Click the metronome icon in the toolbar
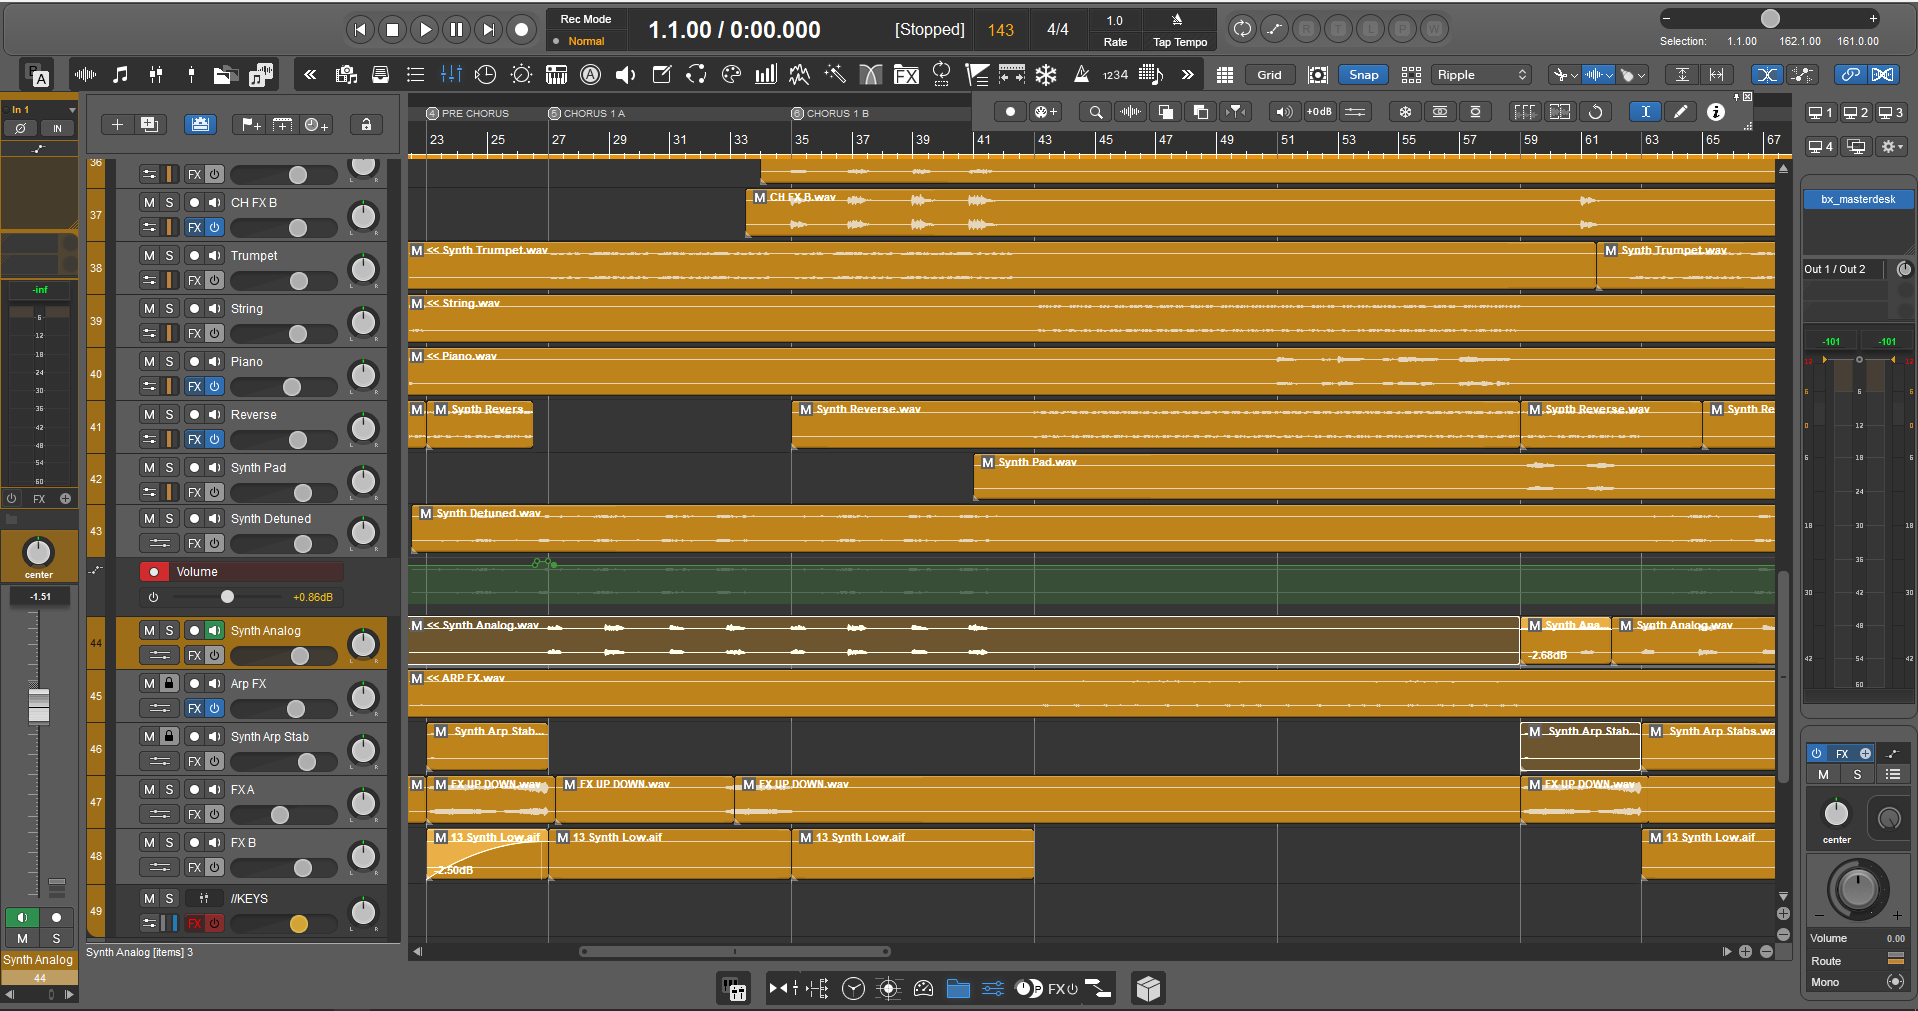The image size is (1918, 1011). coord(1081,74)
